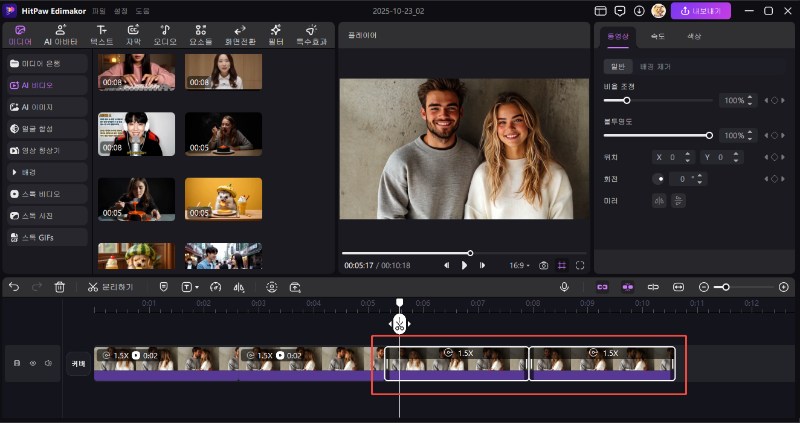Image resolution: width=800 pixels, height=423 pixels.
Task: Click the horizontal flip mirror icon
Action: (x=659, y=200)
